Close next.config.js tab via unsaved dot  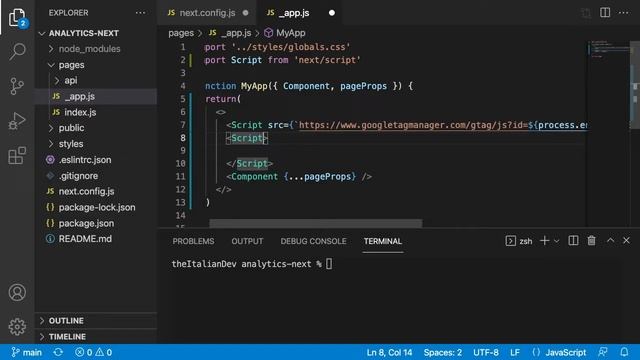tap(245, 13)
